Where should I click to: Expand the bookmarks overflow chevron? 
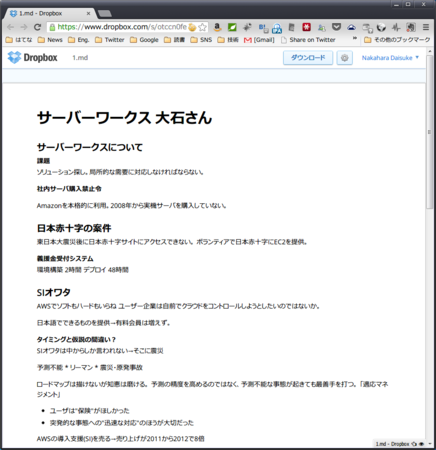[x=355, y=38]
